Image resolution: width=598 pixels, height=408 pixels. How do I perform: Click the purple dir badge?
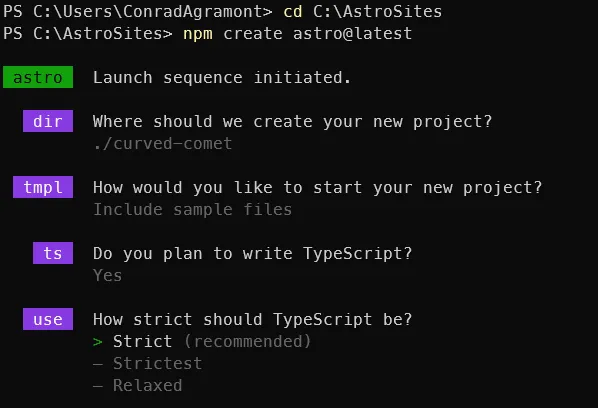[48, 121]
